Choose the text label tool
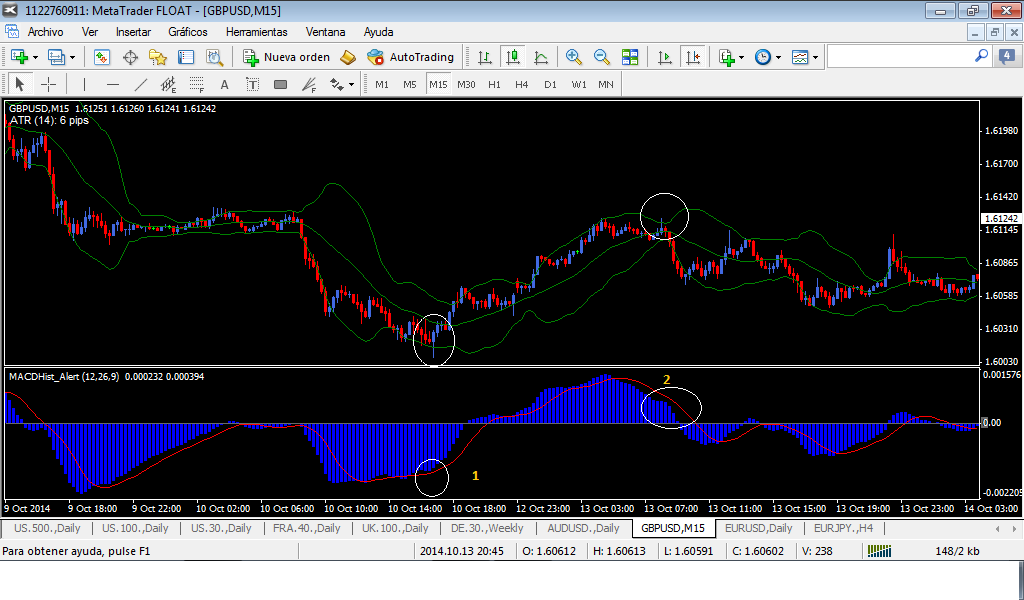The width and height of the screenshot is (1024, 600). click(224, 84)
